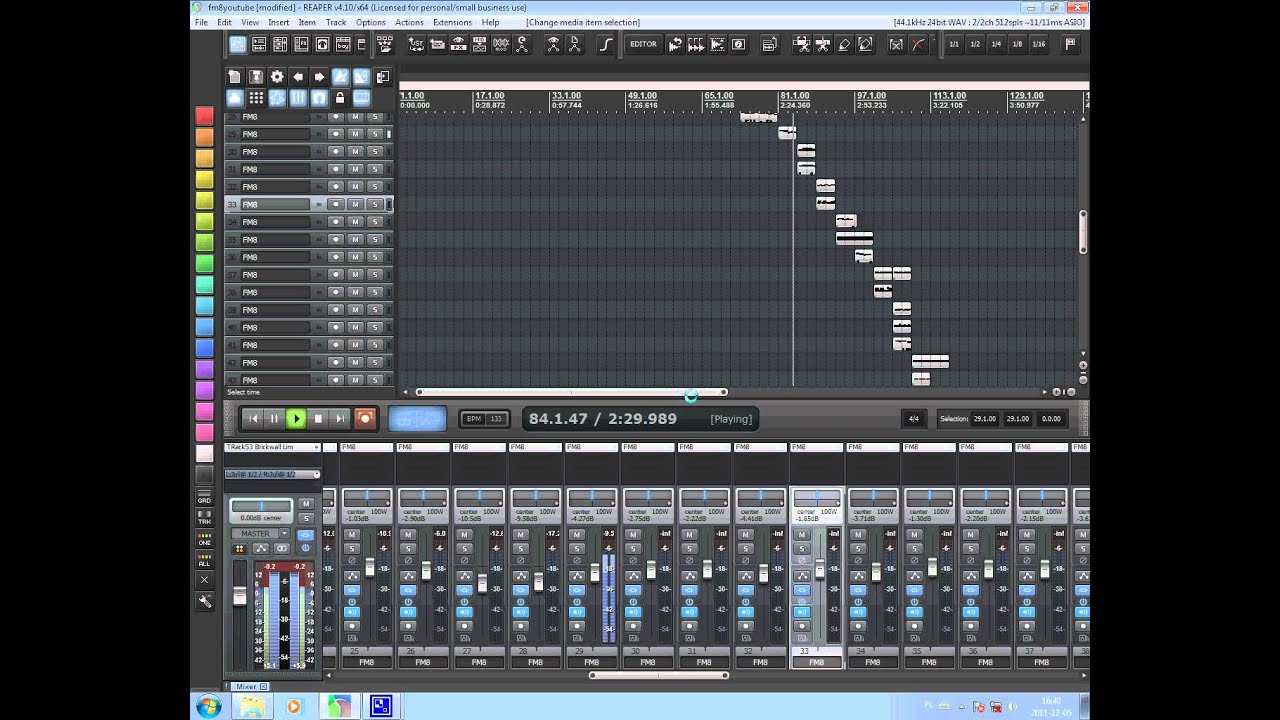Click the envelope curve toolbar icon

[x=606, y=44]
